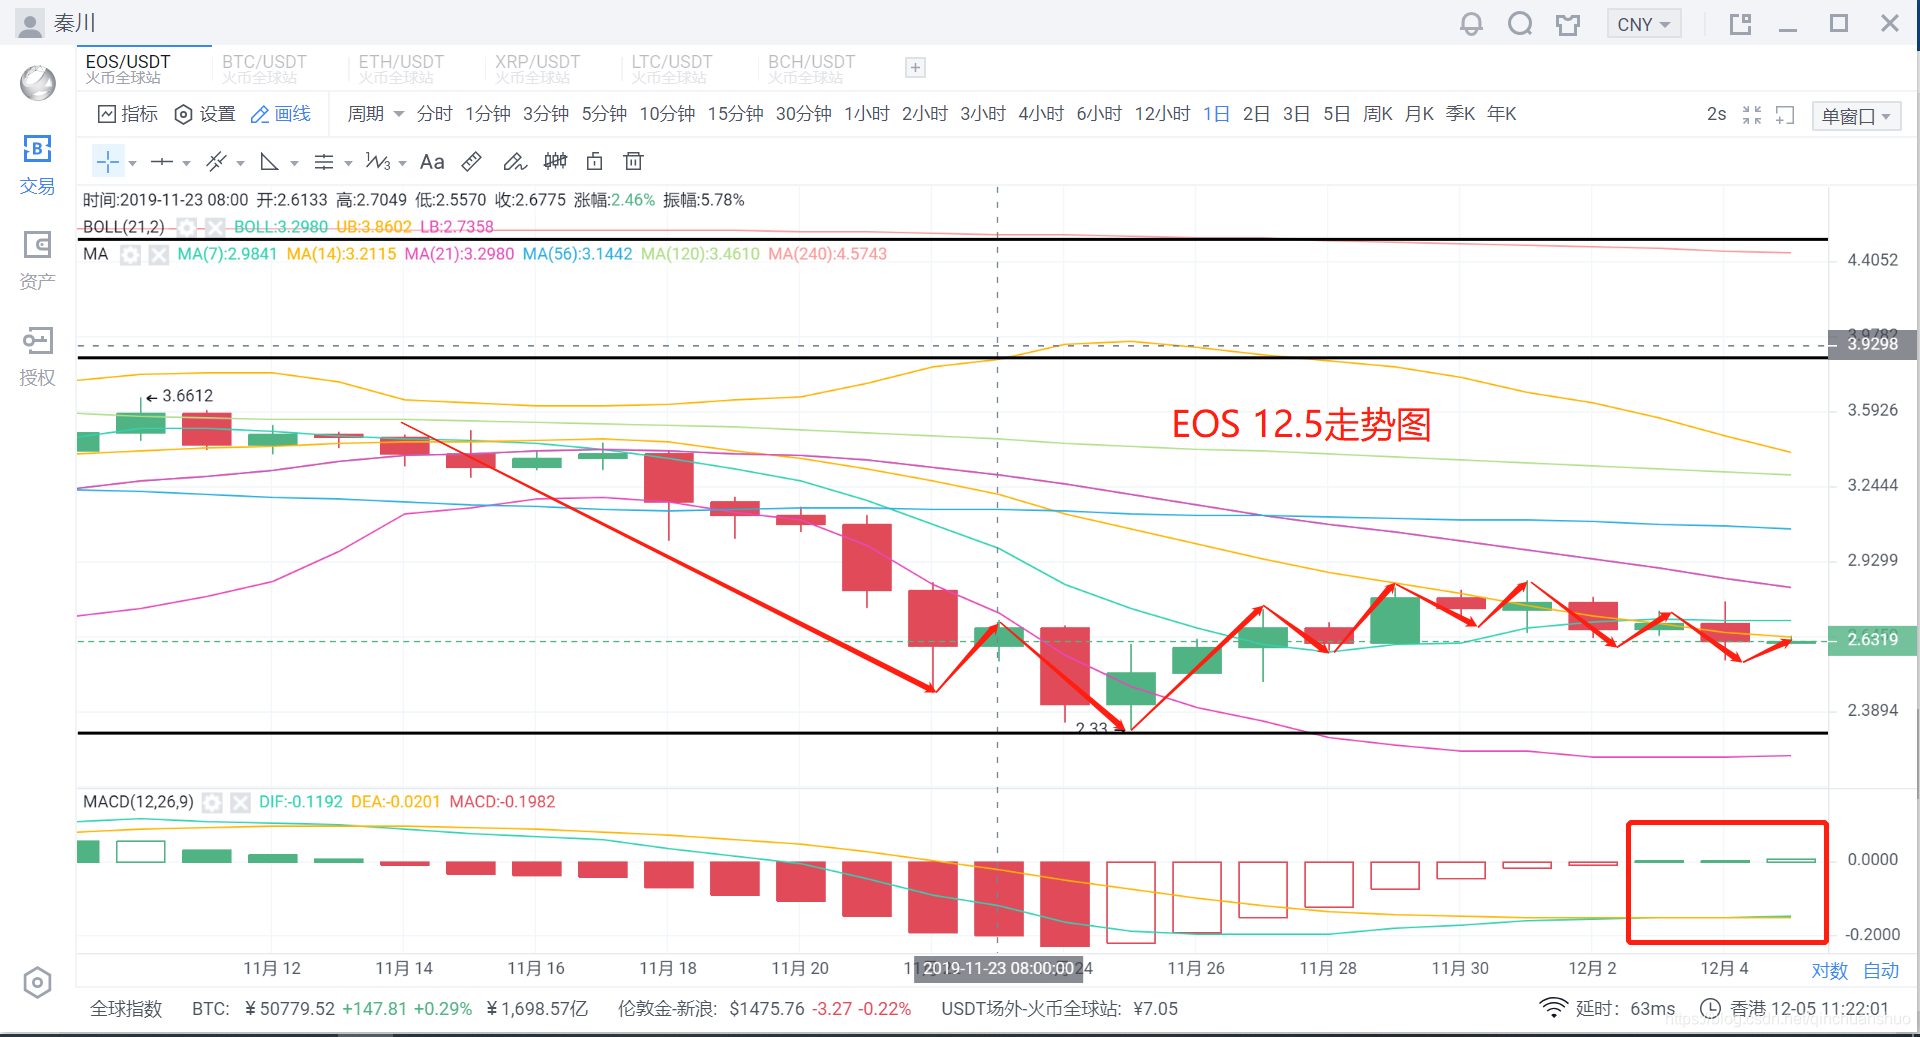Select the Fibonacci levels tool

pyautogui.click(x=324, y=161)
